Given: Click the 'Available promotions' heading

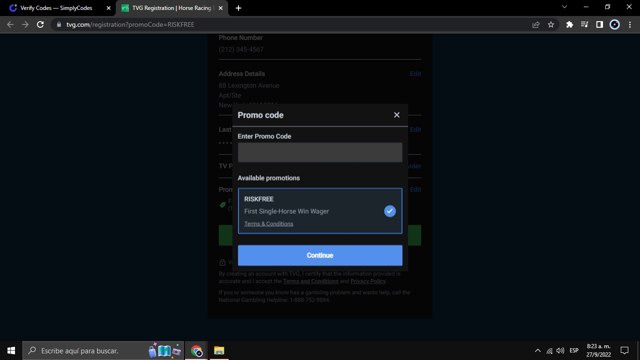Looking at the screenshot, I should coord(269,178).
